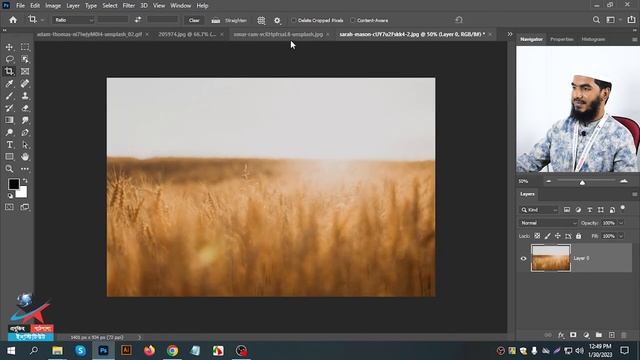Enable Delete Cropped Pixels checkbox
The height and width of the screenshot is (360, 640).
coord(293,20)
